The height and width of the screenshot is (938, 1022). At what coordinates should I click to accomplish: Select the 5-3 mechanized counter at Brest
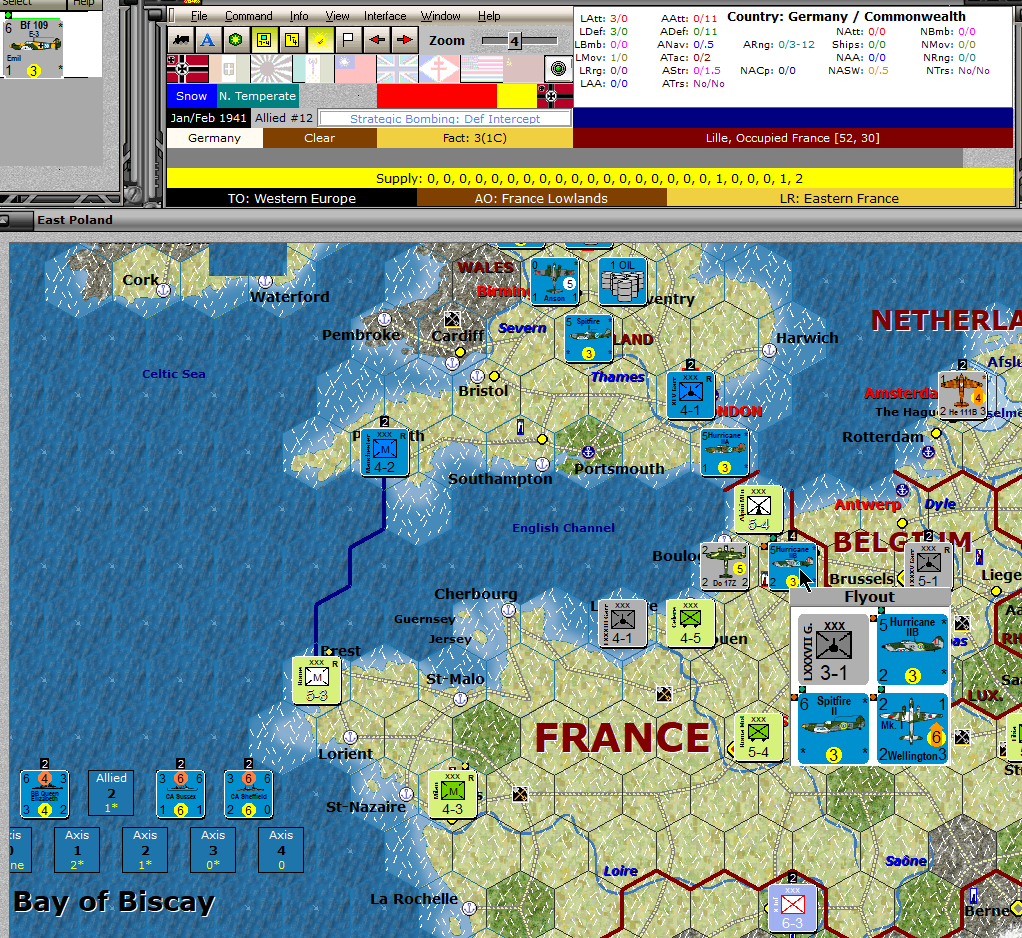coord(317,681)
